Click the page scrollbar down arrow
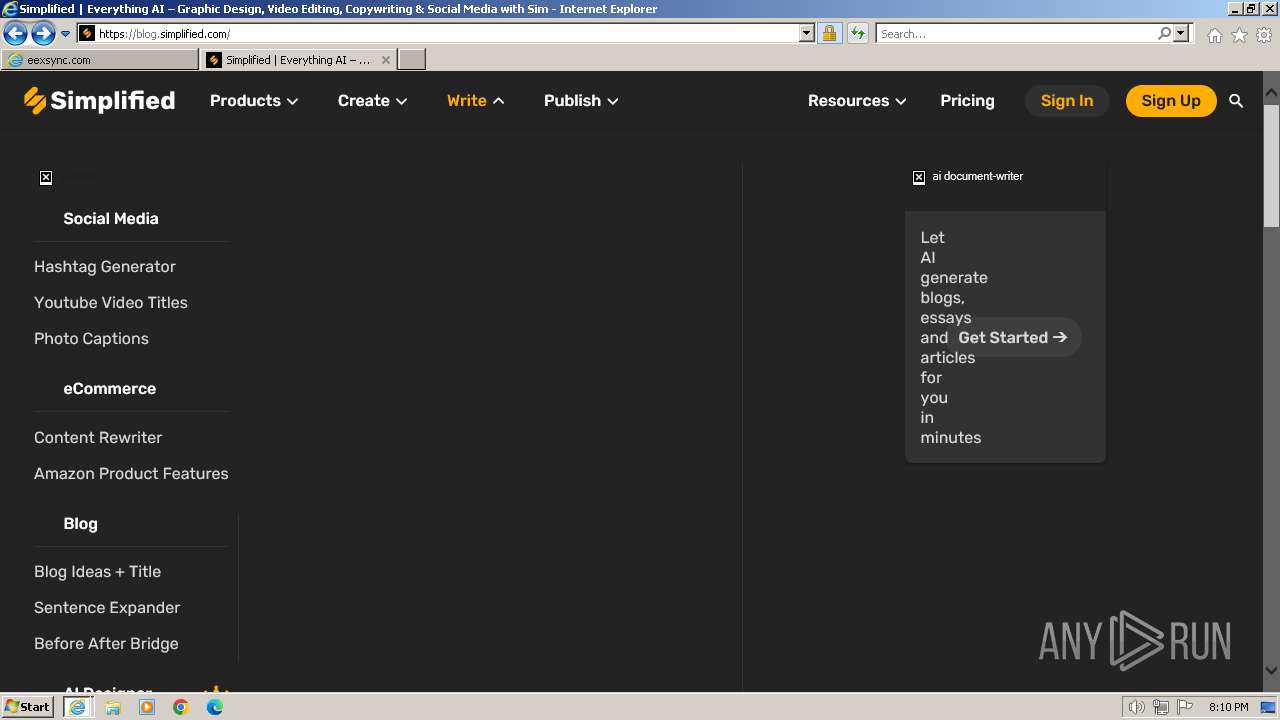The width and height of the screenshot is (1280, 720). tap(1271, 671)
